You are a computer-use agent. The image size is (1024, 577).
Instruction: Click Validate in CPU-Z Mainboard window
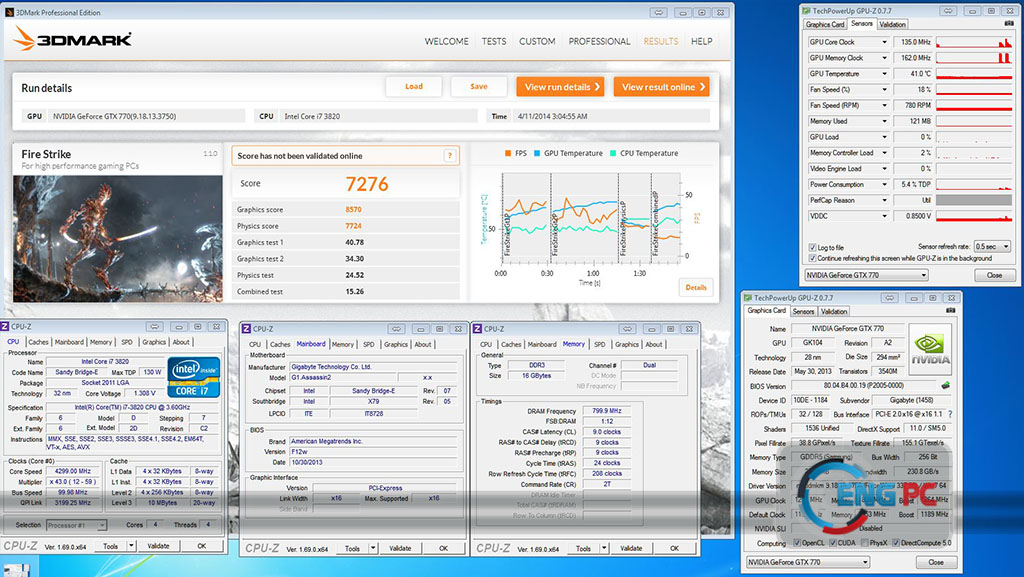click(x=400, y=548)
